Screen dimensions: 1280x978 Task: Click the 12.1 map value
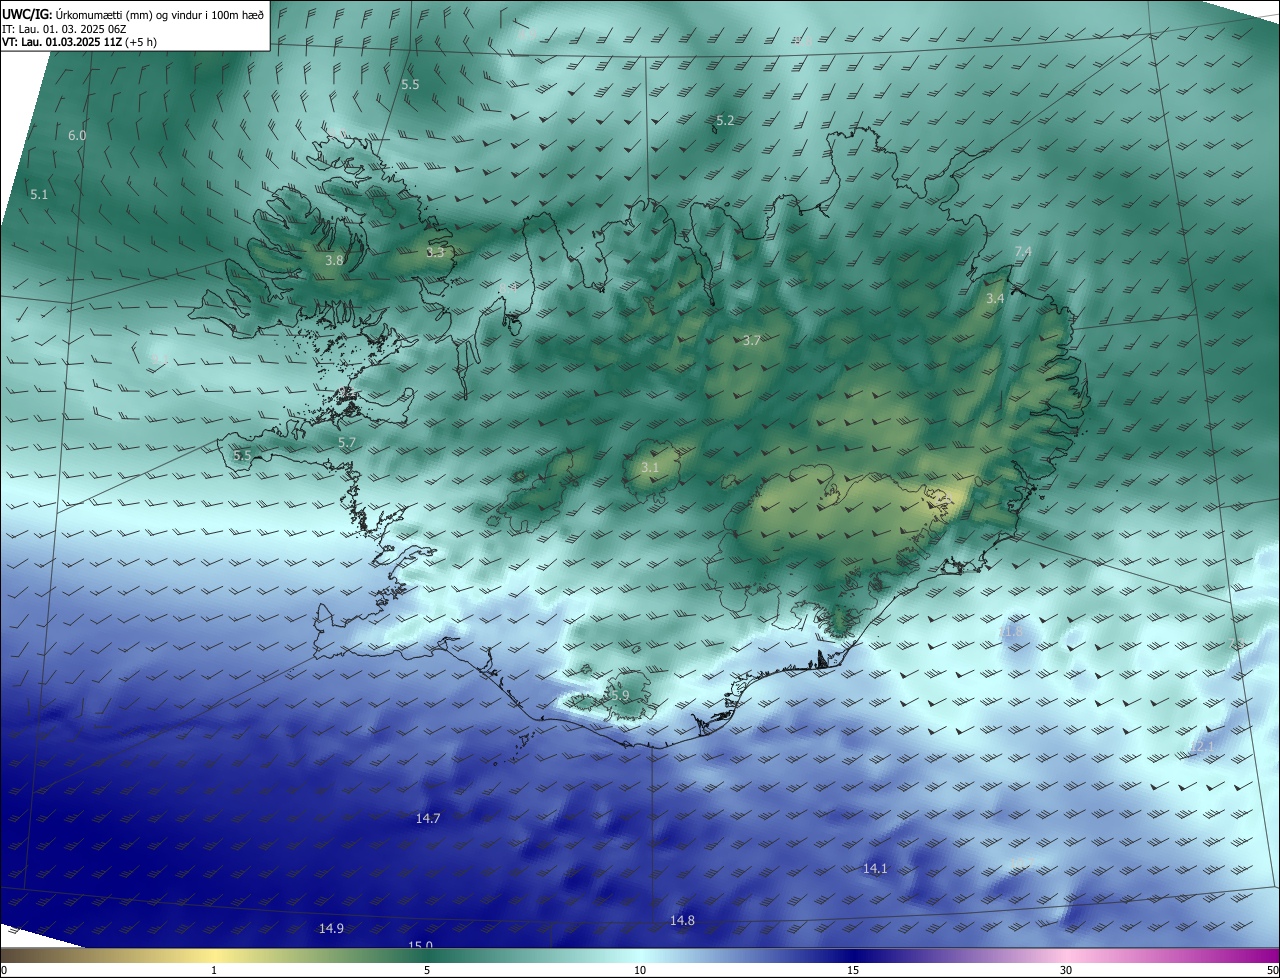pos(1203,747)
